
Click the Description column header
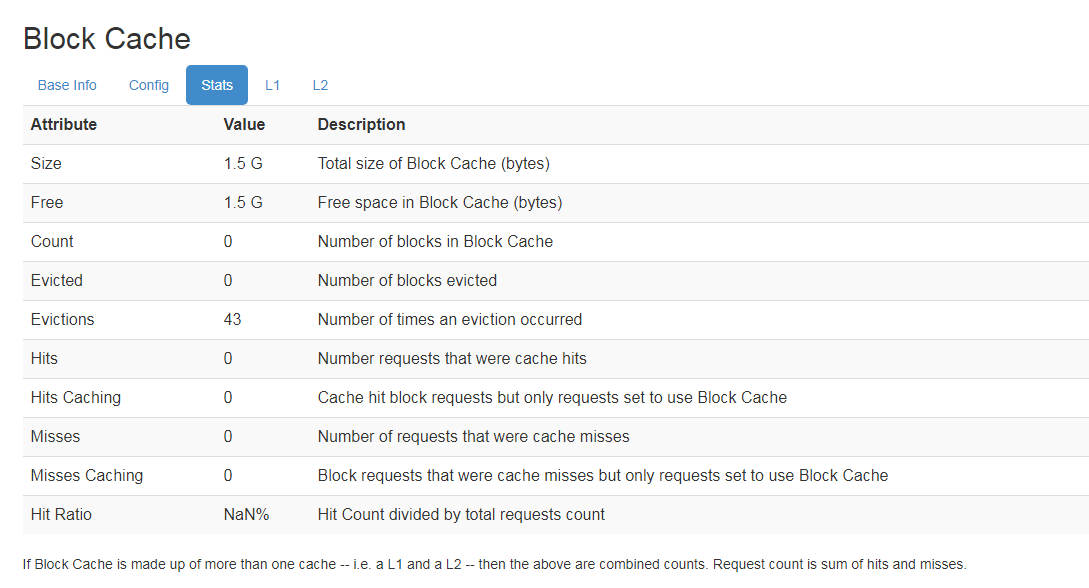point(361,125)
